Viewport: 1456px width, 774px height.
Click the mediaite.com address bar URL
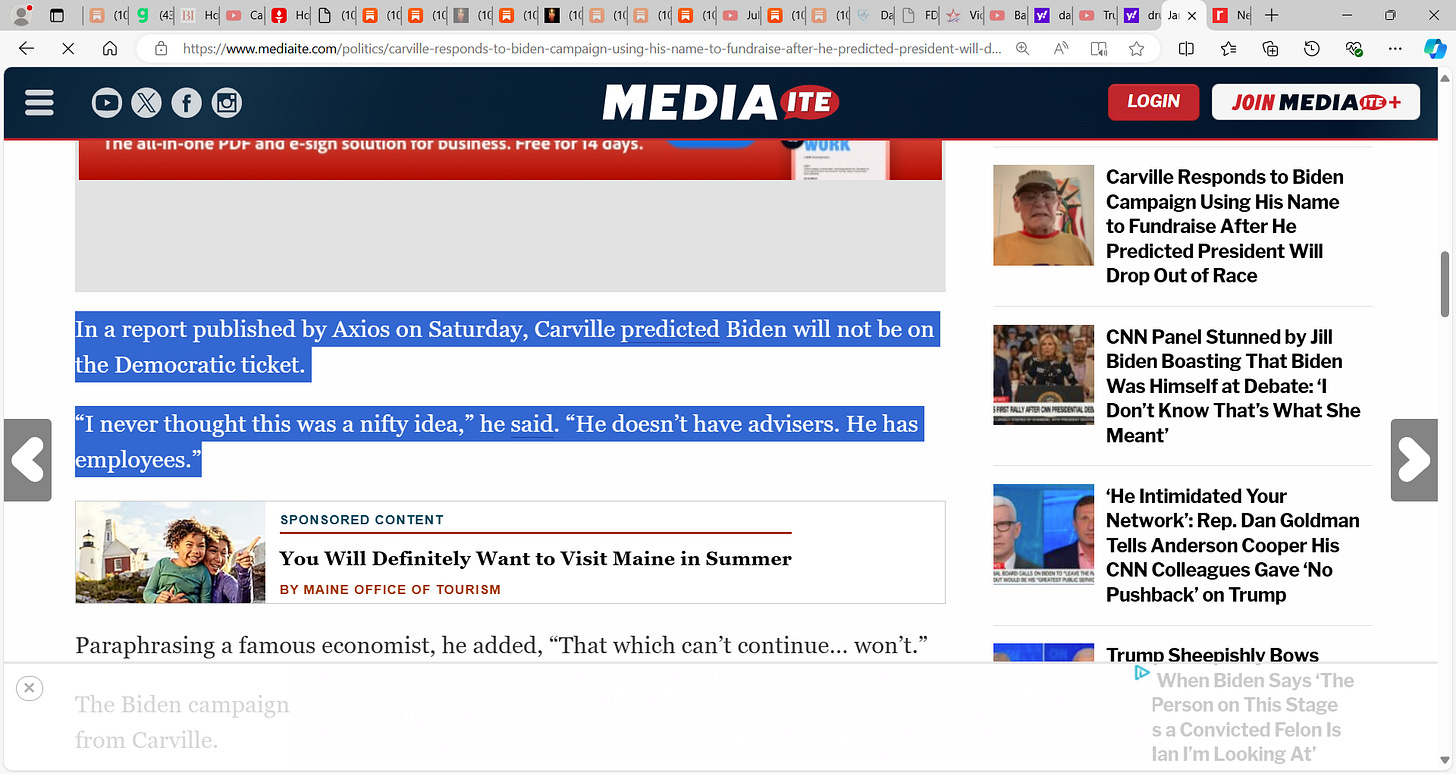[x=592, y=48]
